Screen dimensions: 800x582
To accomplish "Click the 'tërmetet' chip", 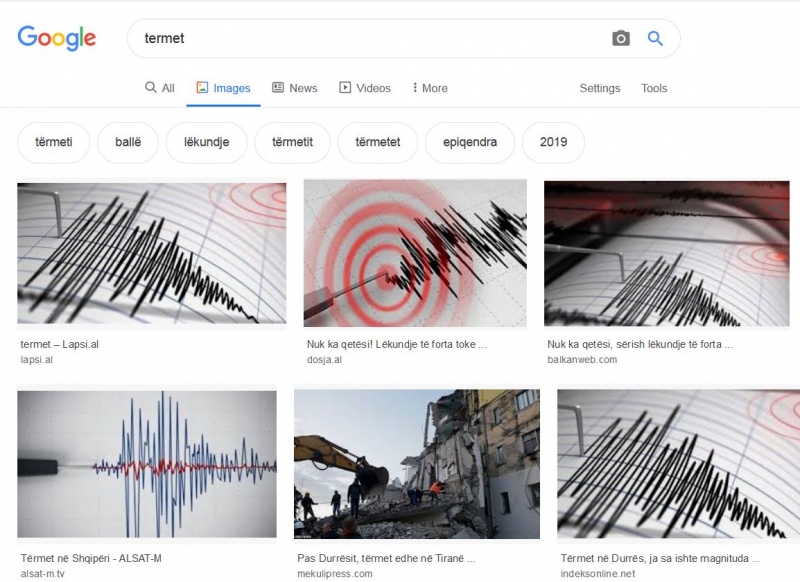I will [x=378, y=142].
